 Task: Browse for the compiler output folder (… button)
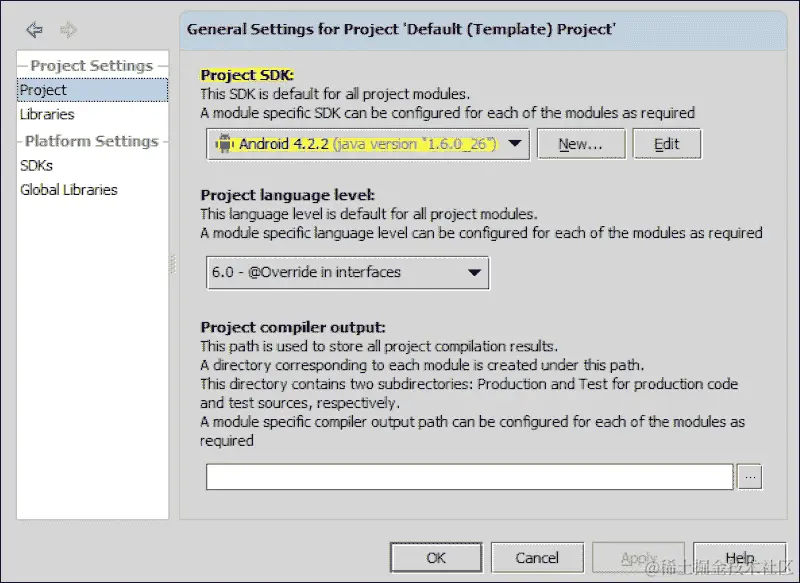[x=749, y=477]
